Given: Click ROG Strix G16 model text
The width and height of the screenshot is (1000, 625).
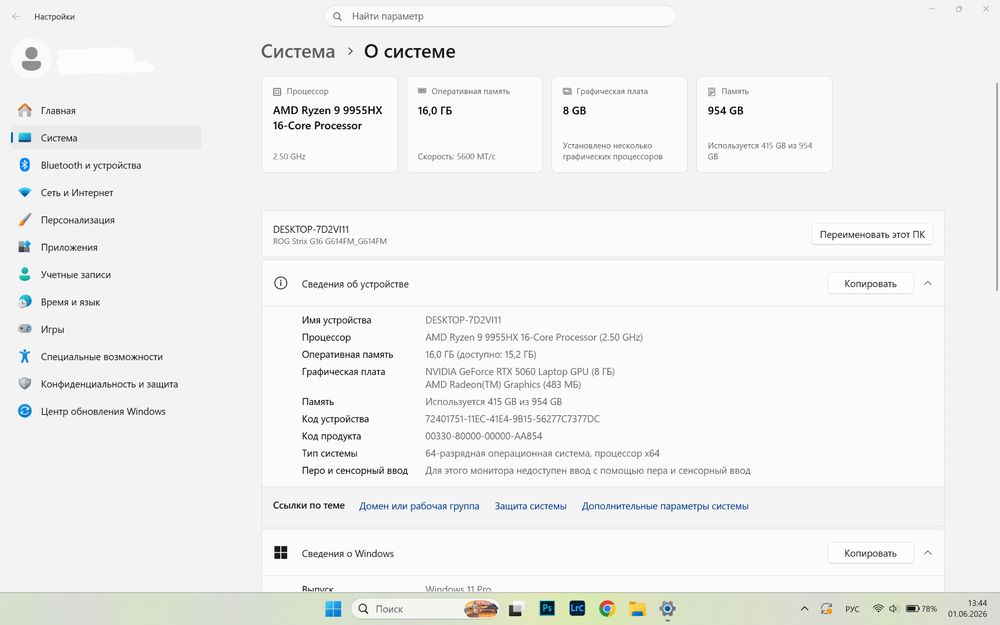Looking at the screenshot, I should [330, 242].
